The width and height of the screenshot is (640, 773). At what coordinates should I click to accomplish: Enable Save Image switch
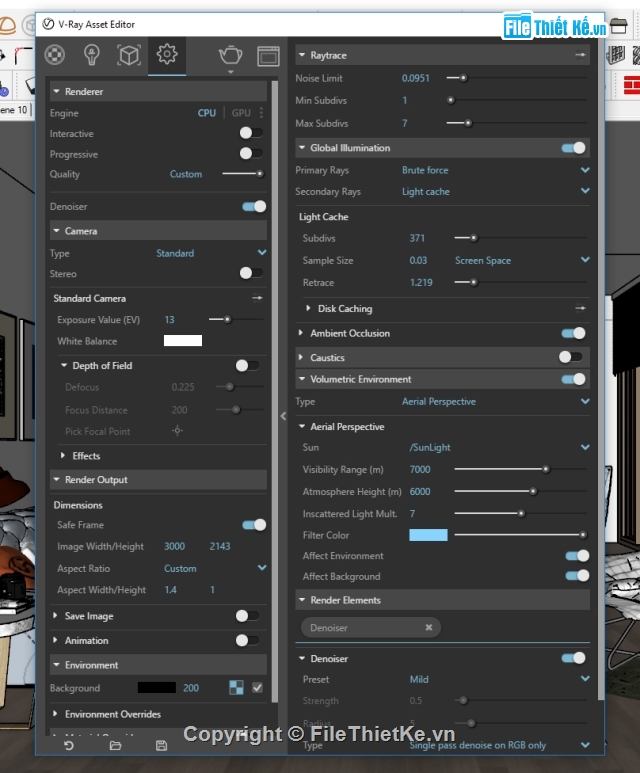click(x=247, y=615)
